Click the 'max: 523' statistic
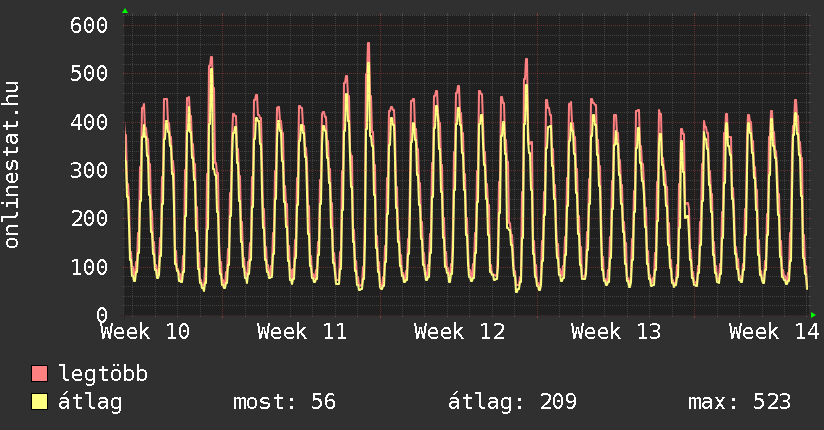The image size is (824, 430). pyautogui.click(x=739, y=402)
